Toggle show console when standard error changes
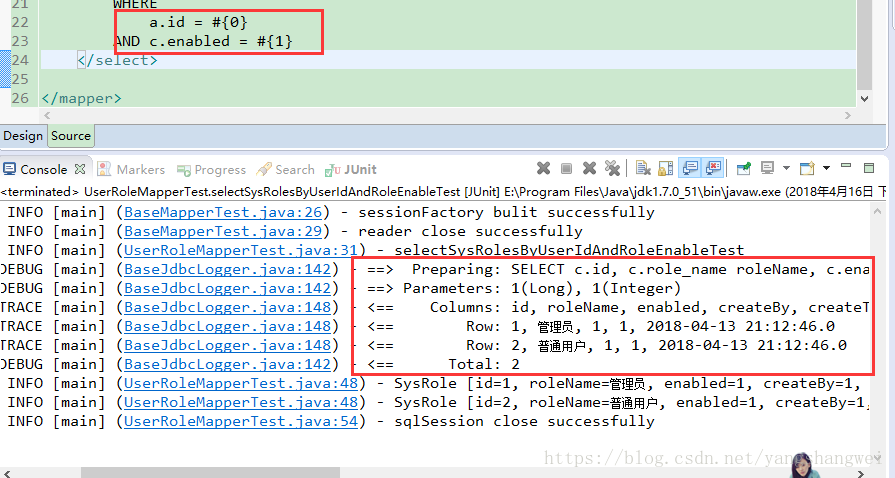The width and height of the screenshot is (895, 478). point(713,169)
